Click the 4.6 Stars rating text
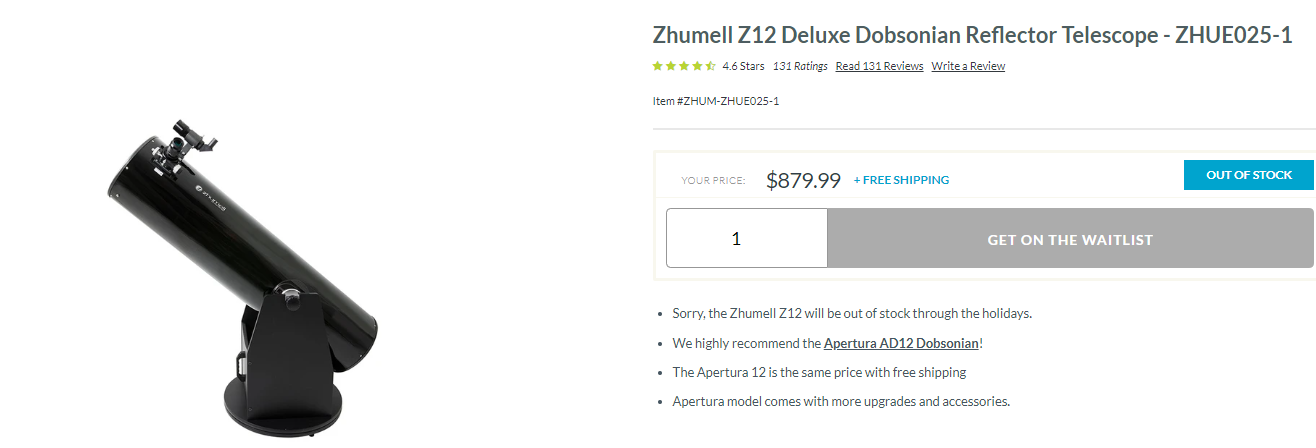The image size is (1316, 448). point(743,67)
